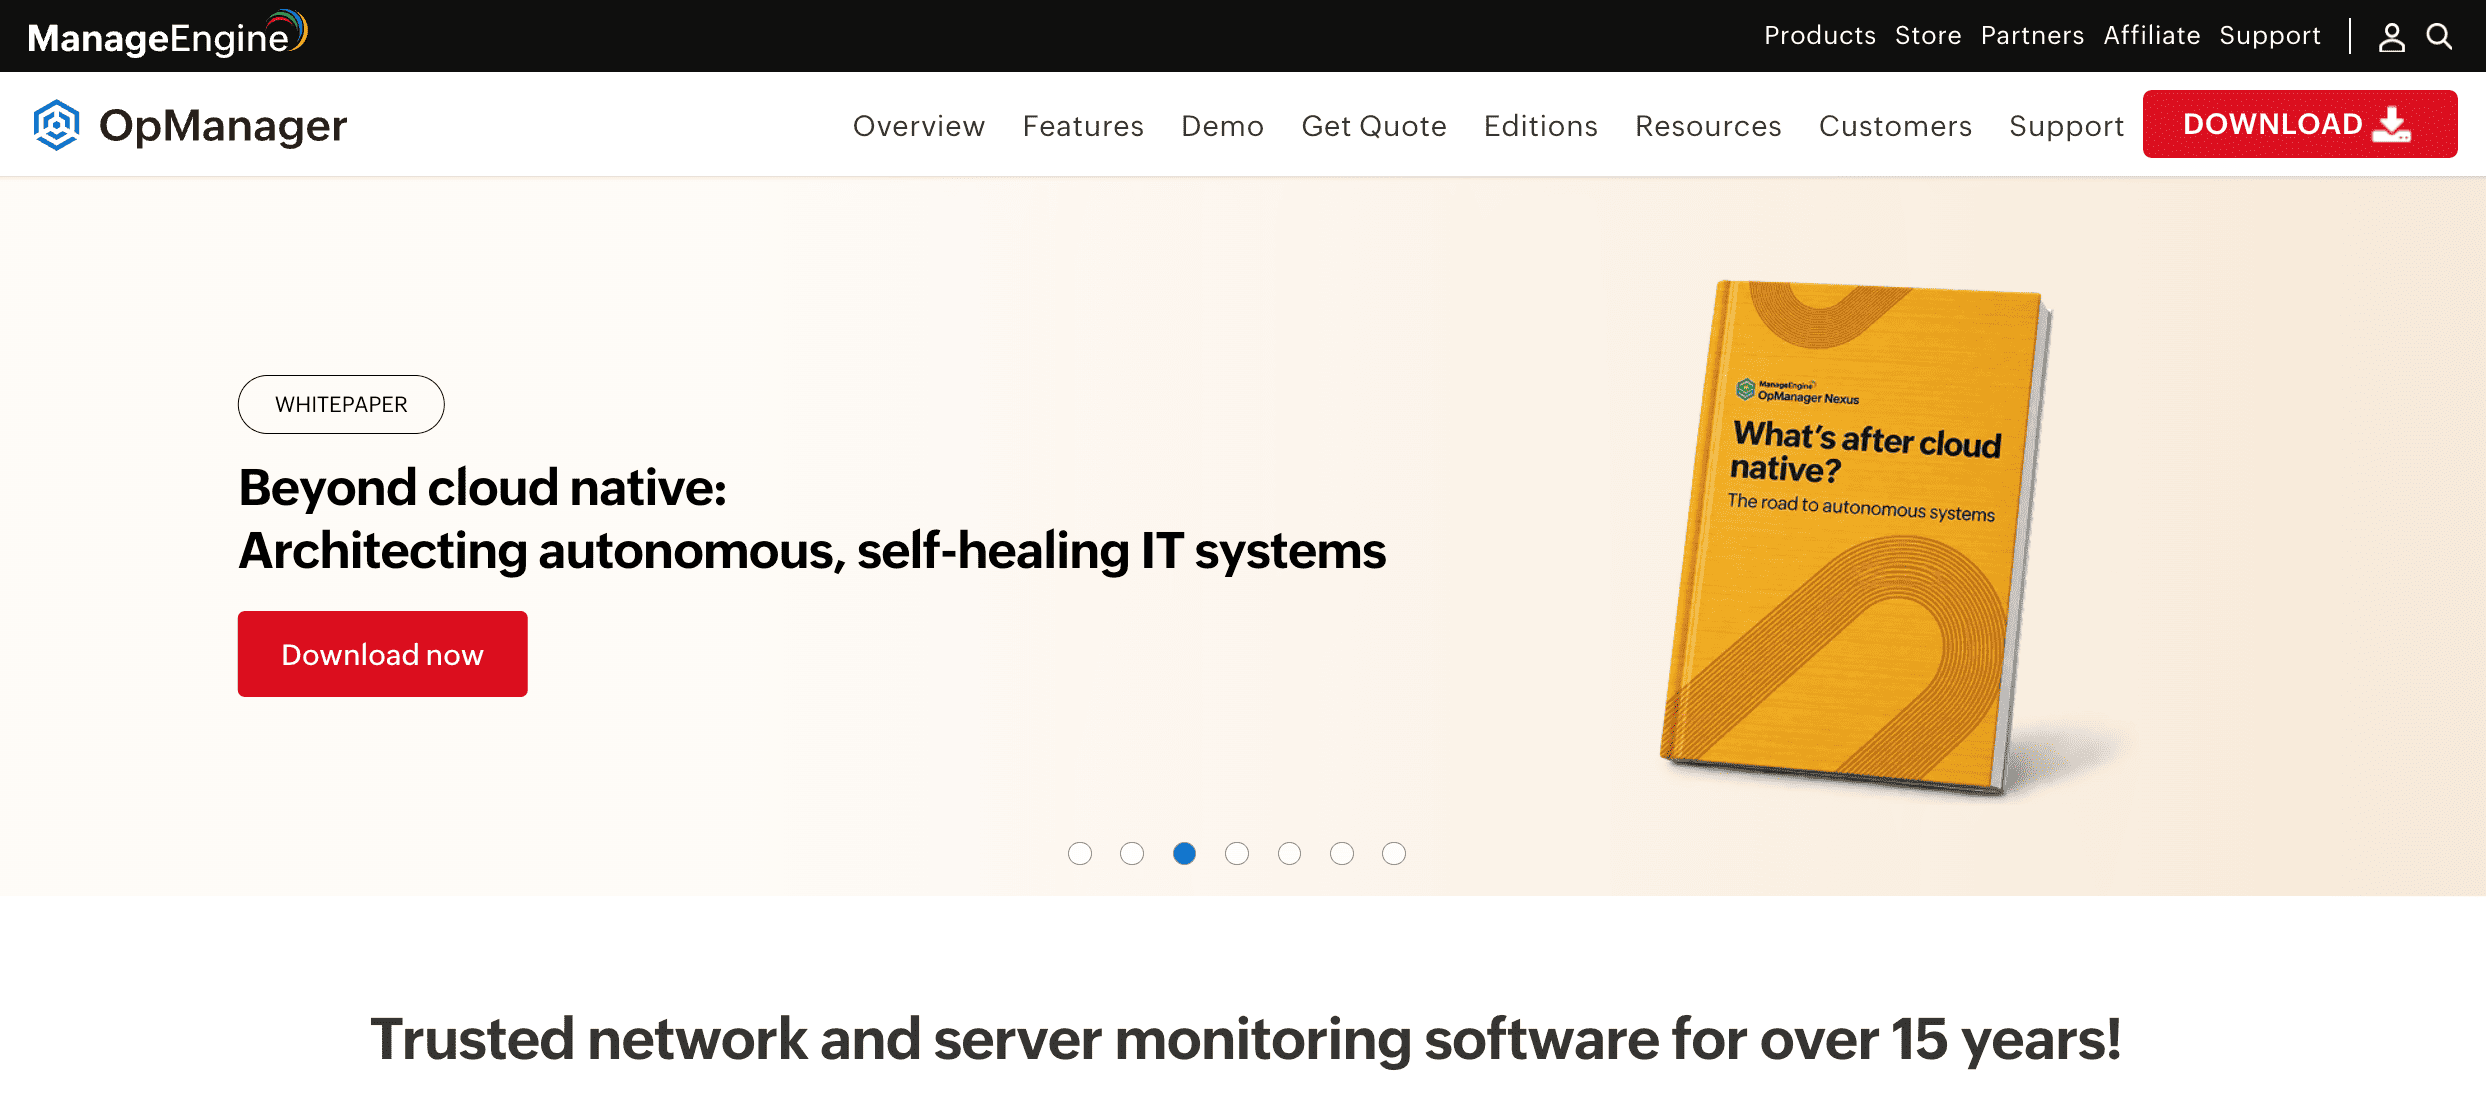Open the Affiliate link
Image resolution: width=2486 pixels, height=1100 pixels.
[x=2152, y=36]
